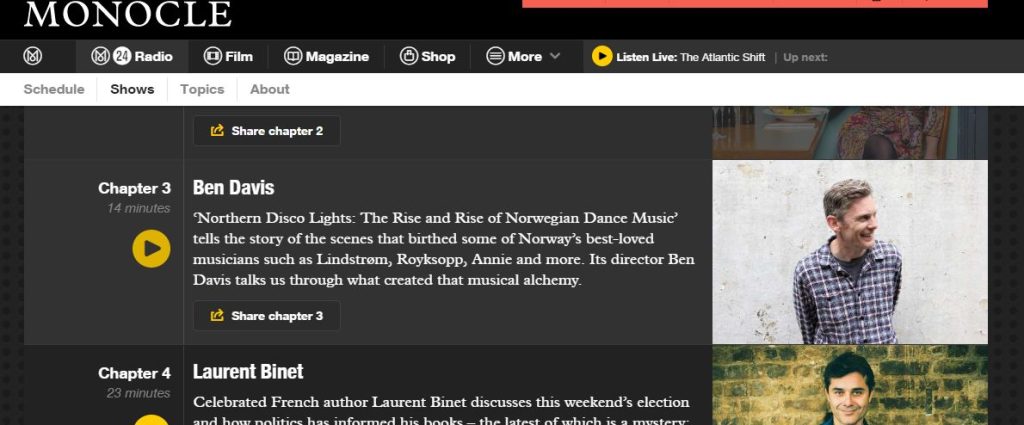Open the About tab
This screenshot has height=425, width=1024.
point(270,89)
